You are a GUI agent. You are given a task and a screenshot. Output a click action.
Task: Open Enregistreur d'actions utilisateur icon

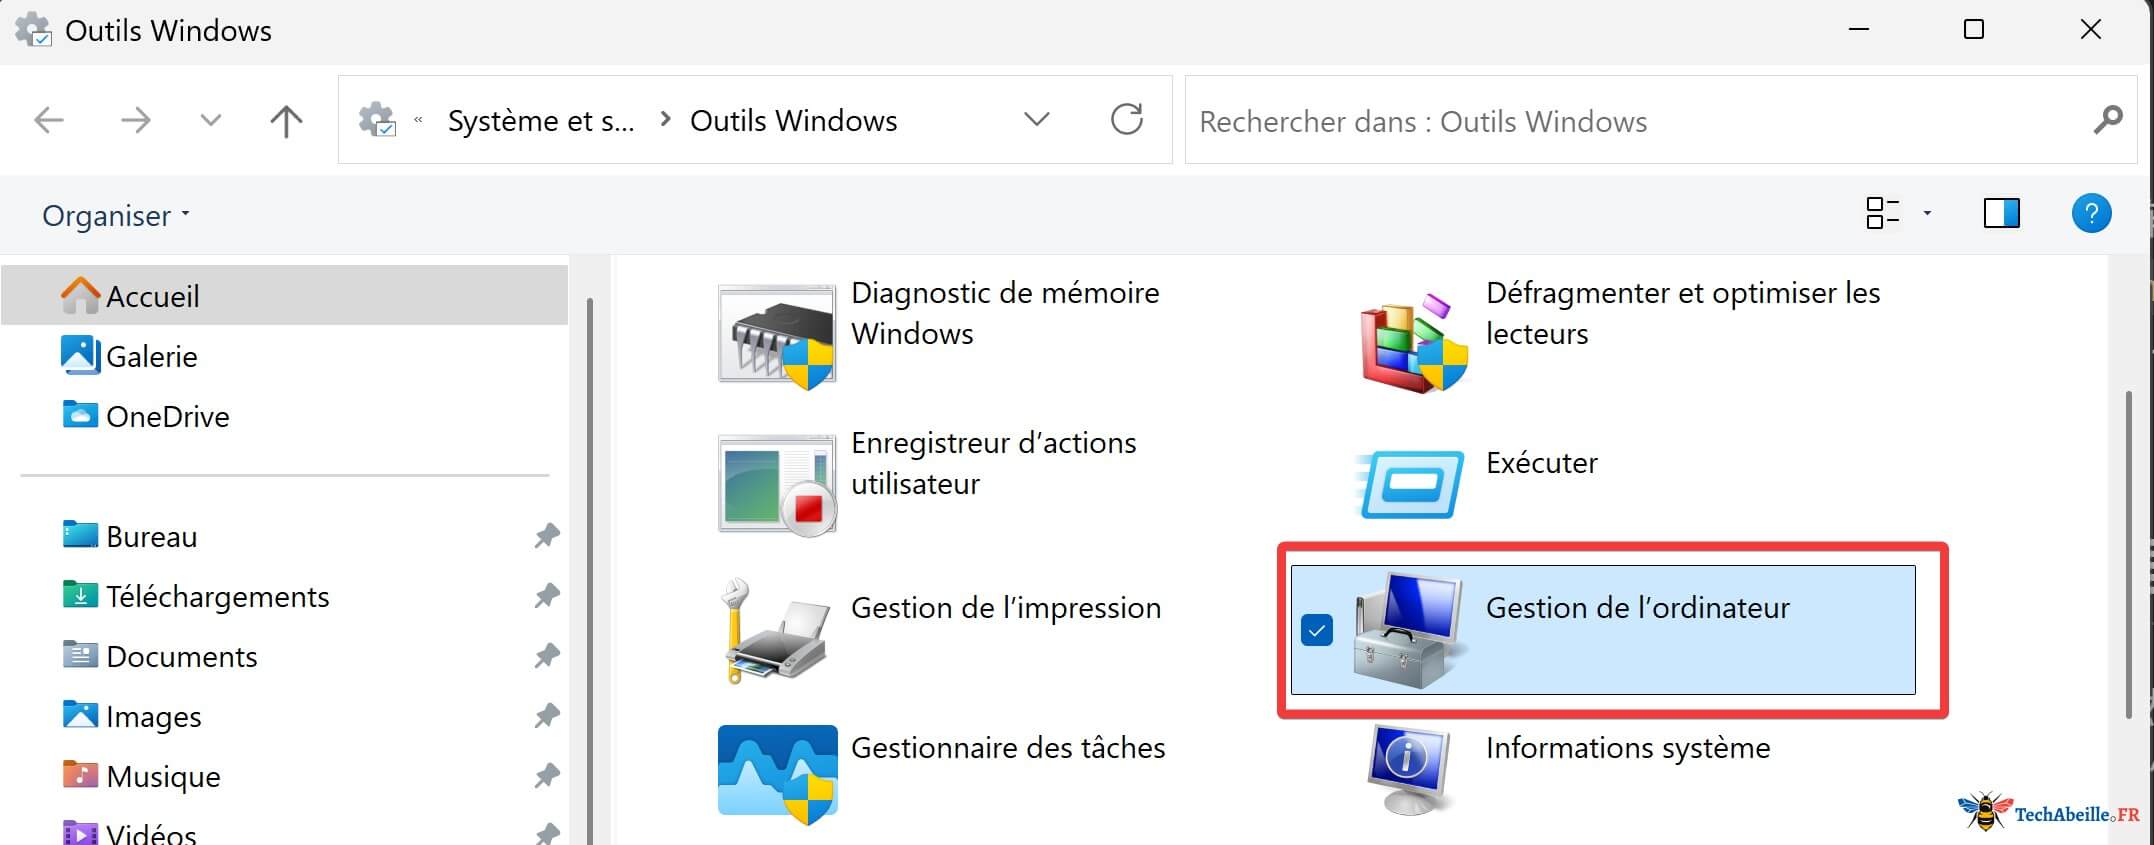point(777,485)
